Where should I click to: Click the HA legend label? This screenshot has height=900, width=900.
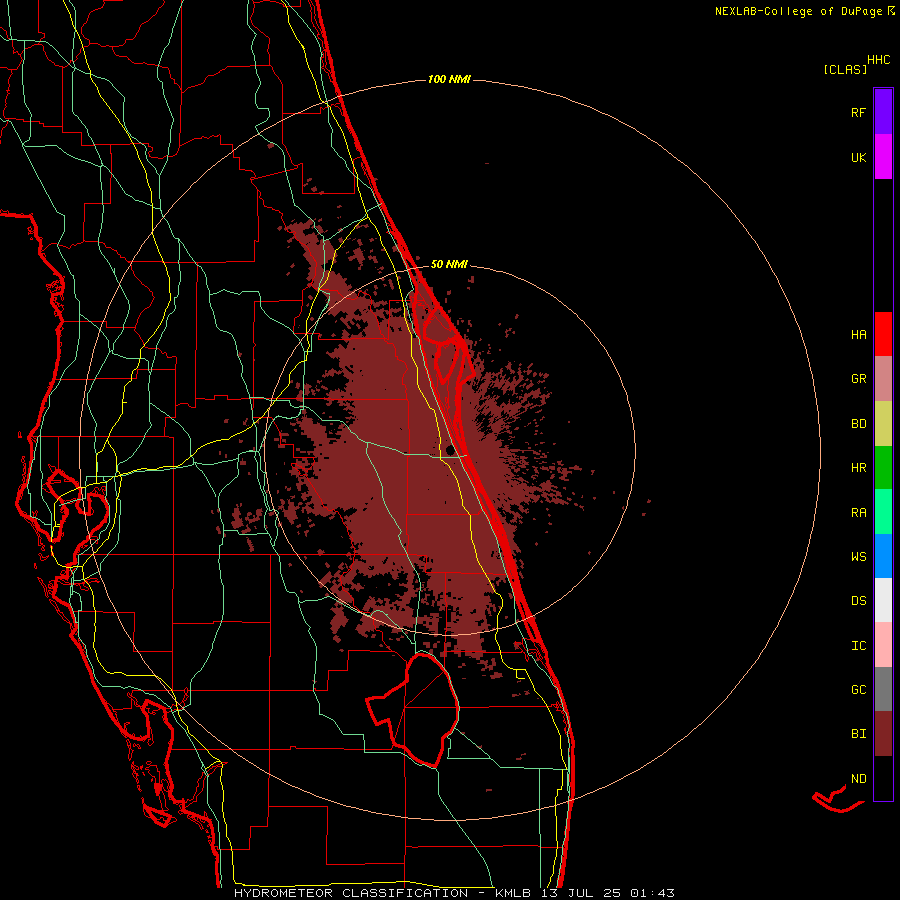pyautogui.click(x=858, y=335)
